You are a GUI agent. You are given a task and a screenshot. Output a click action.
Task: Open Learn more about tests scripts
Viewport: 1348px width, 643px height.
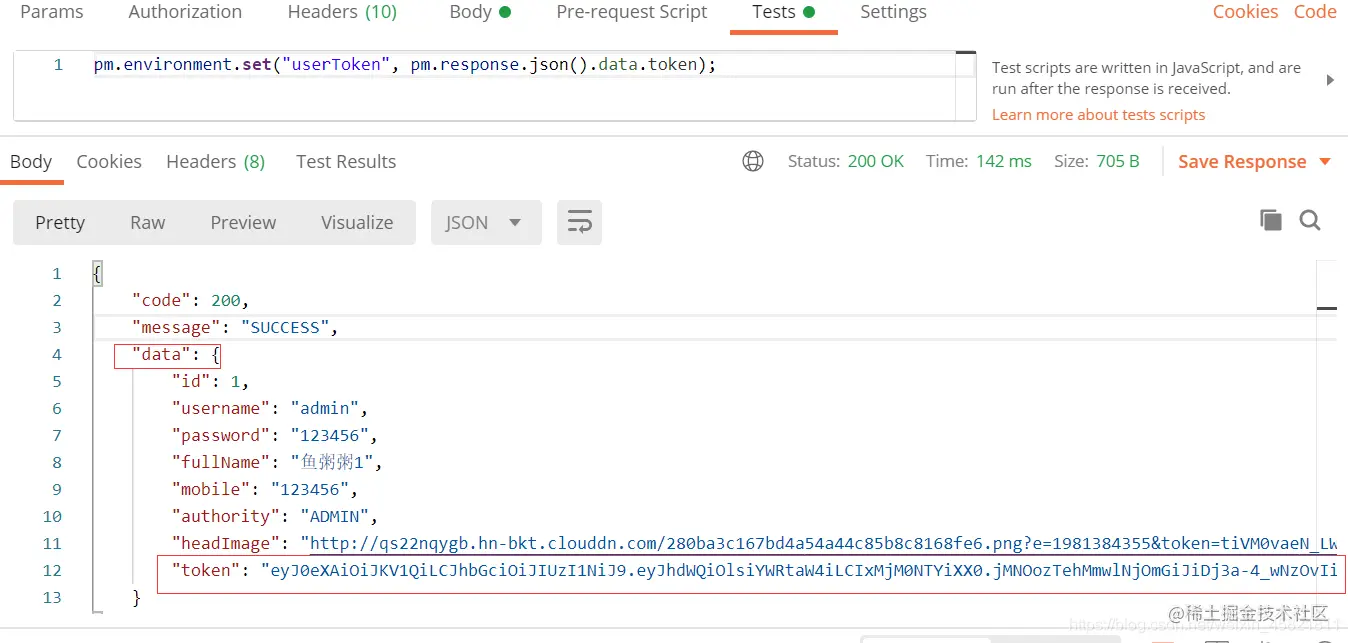point(1098,115)
